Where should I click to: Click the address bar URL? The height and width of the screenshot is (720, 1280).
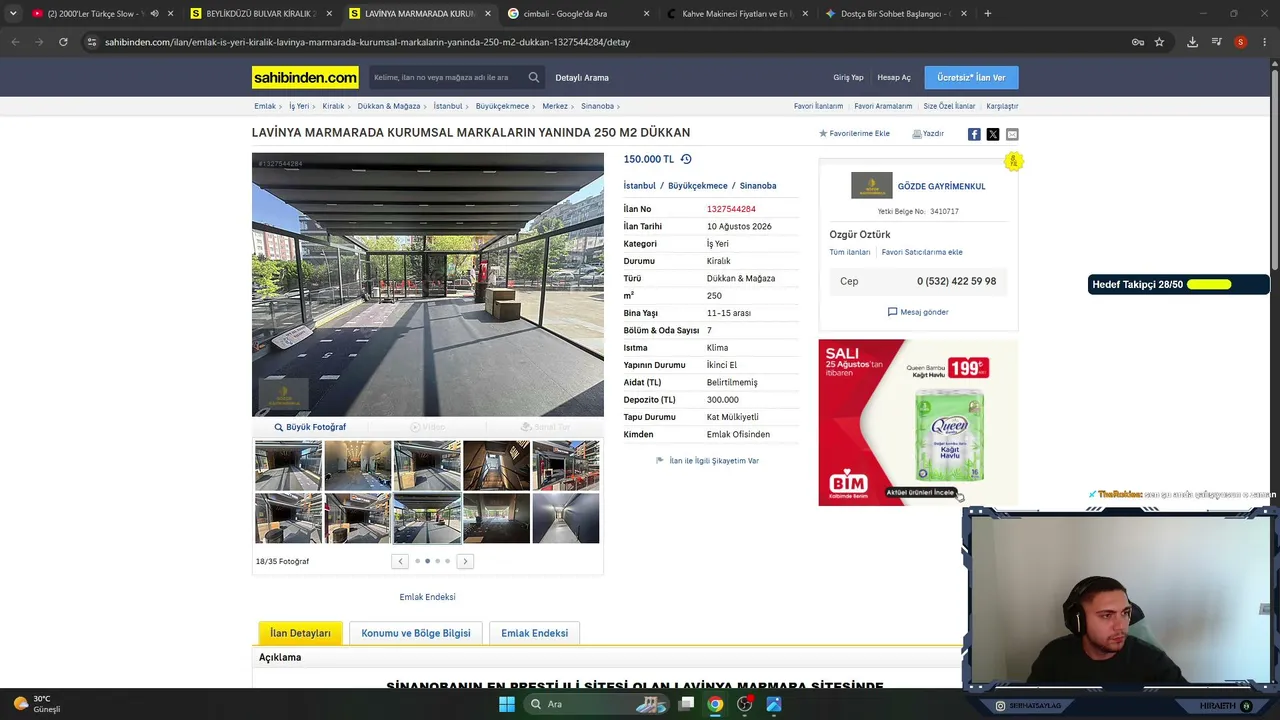(367, 42)
